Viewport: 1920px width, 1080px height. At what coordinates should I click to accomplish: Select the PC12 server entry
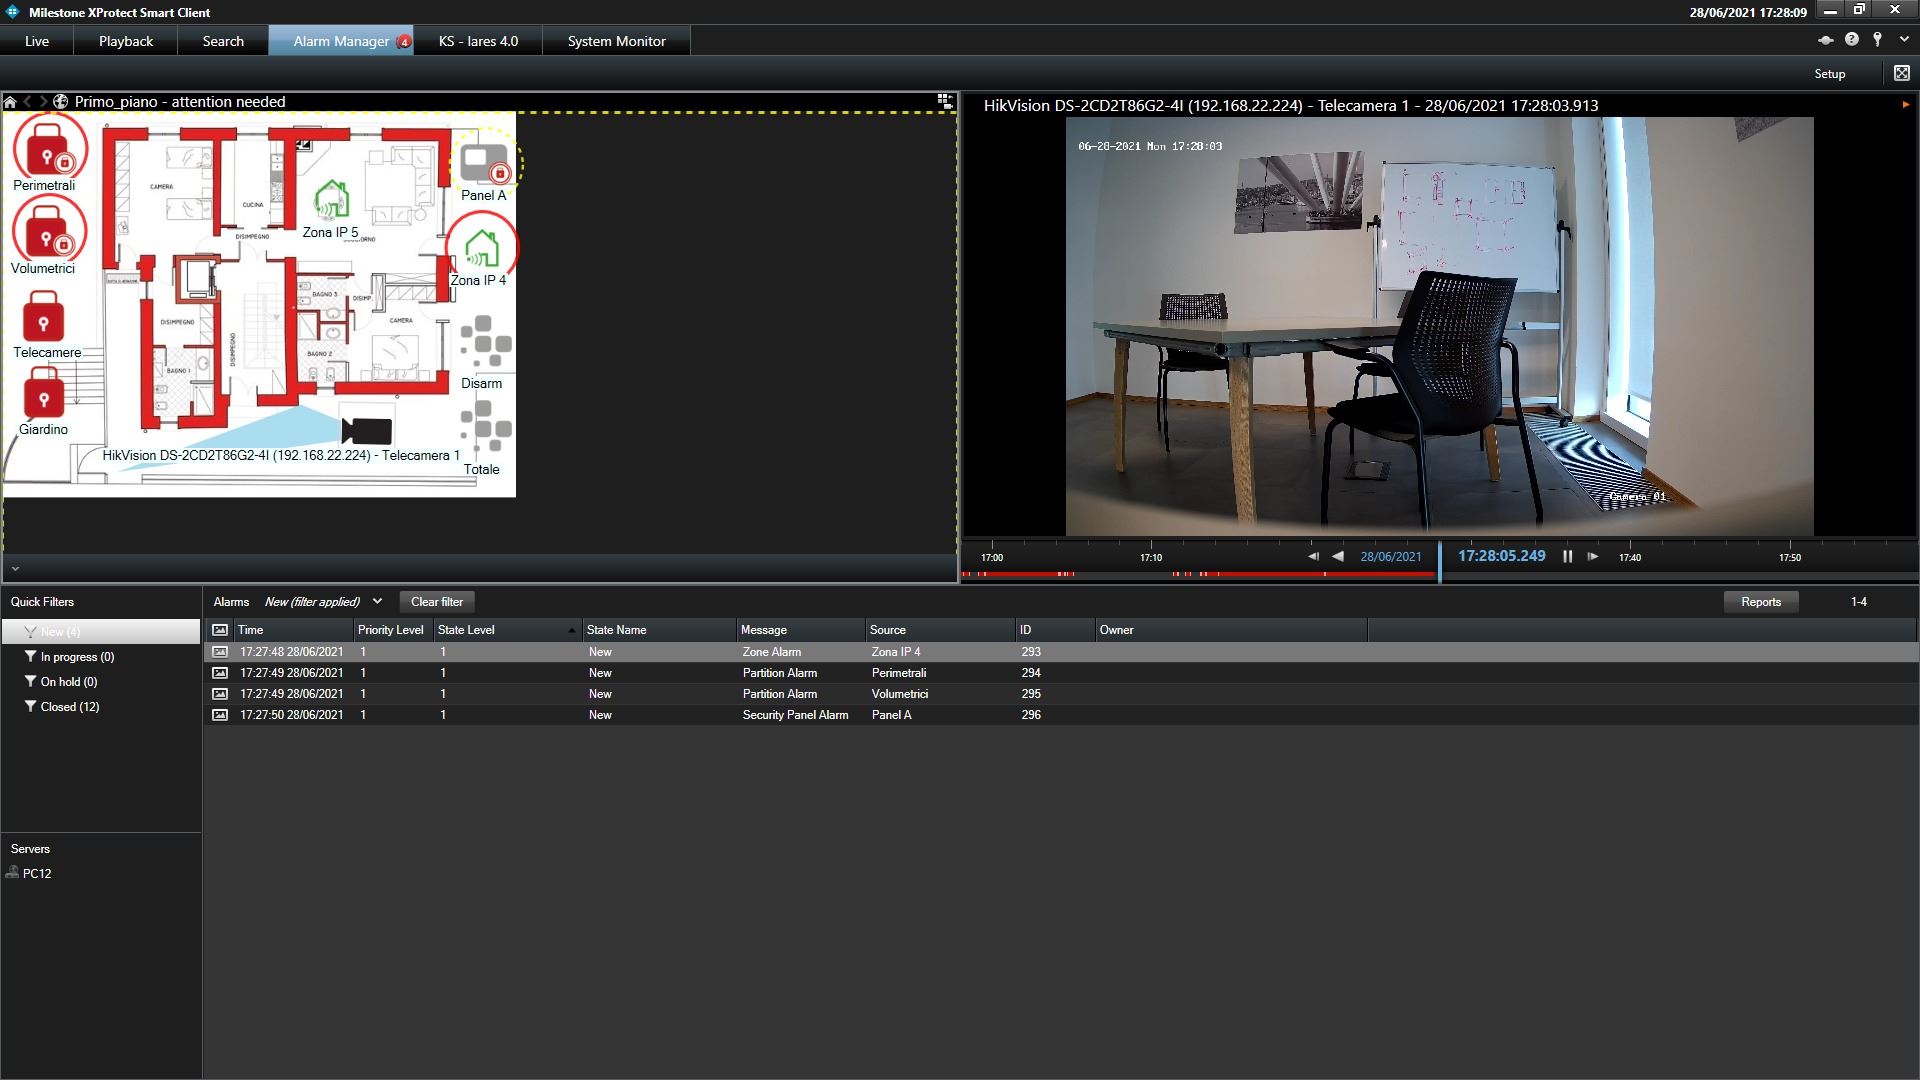(x=37, y=873)
